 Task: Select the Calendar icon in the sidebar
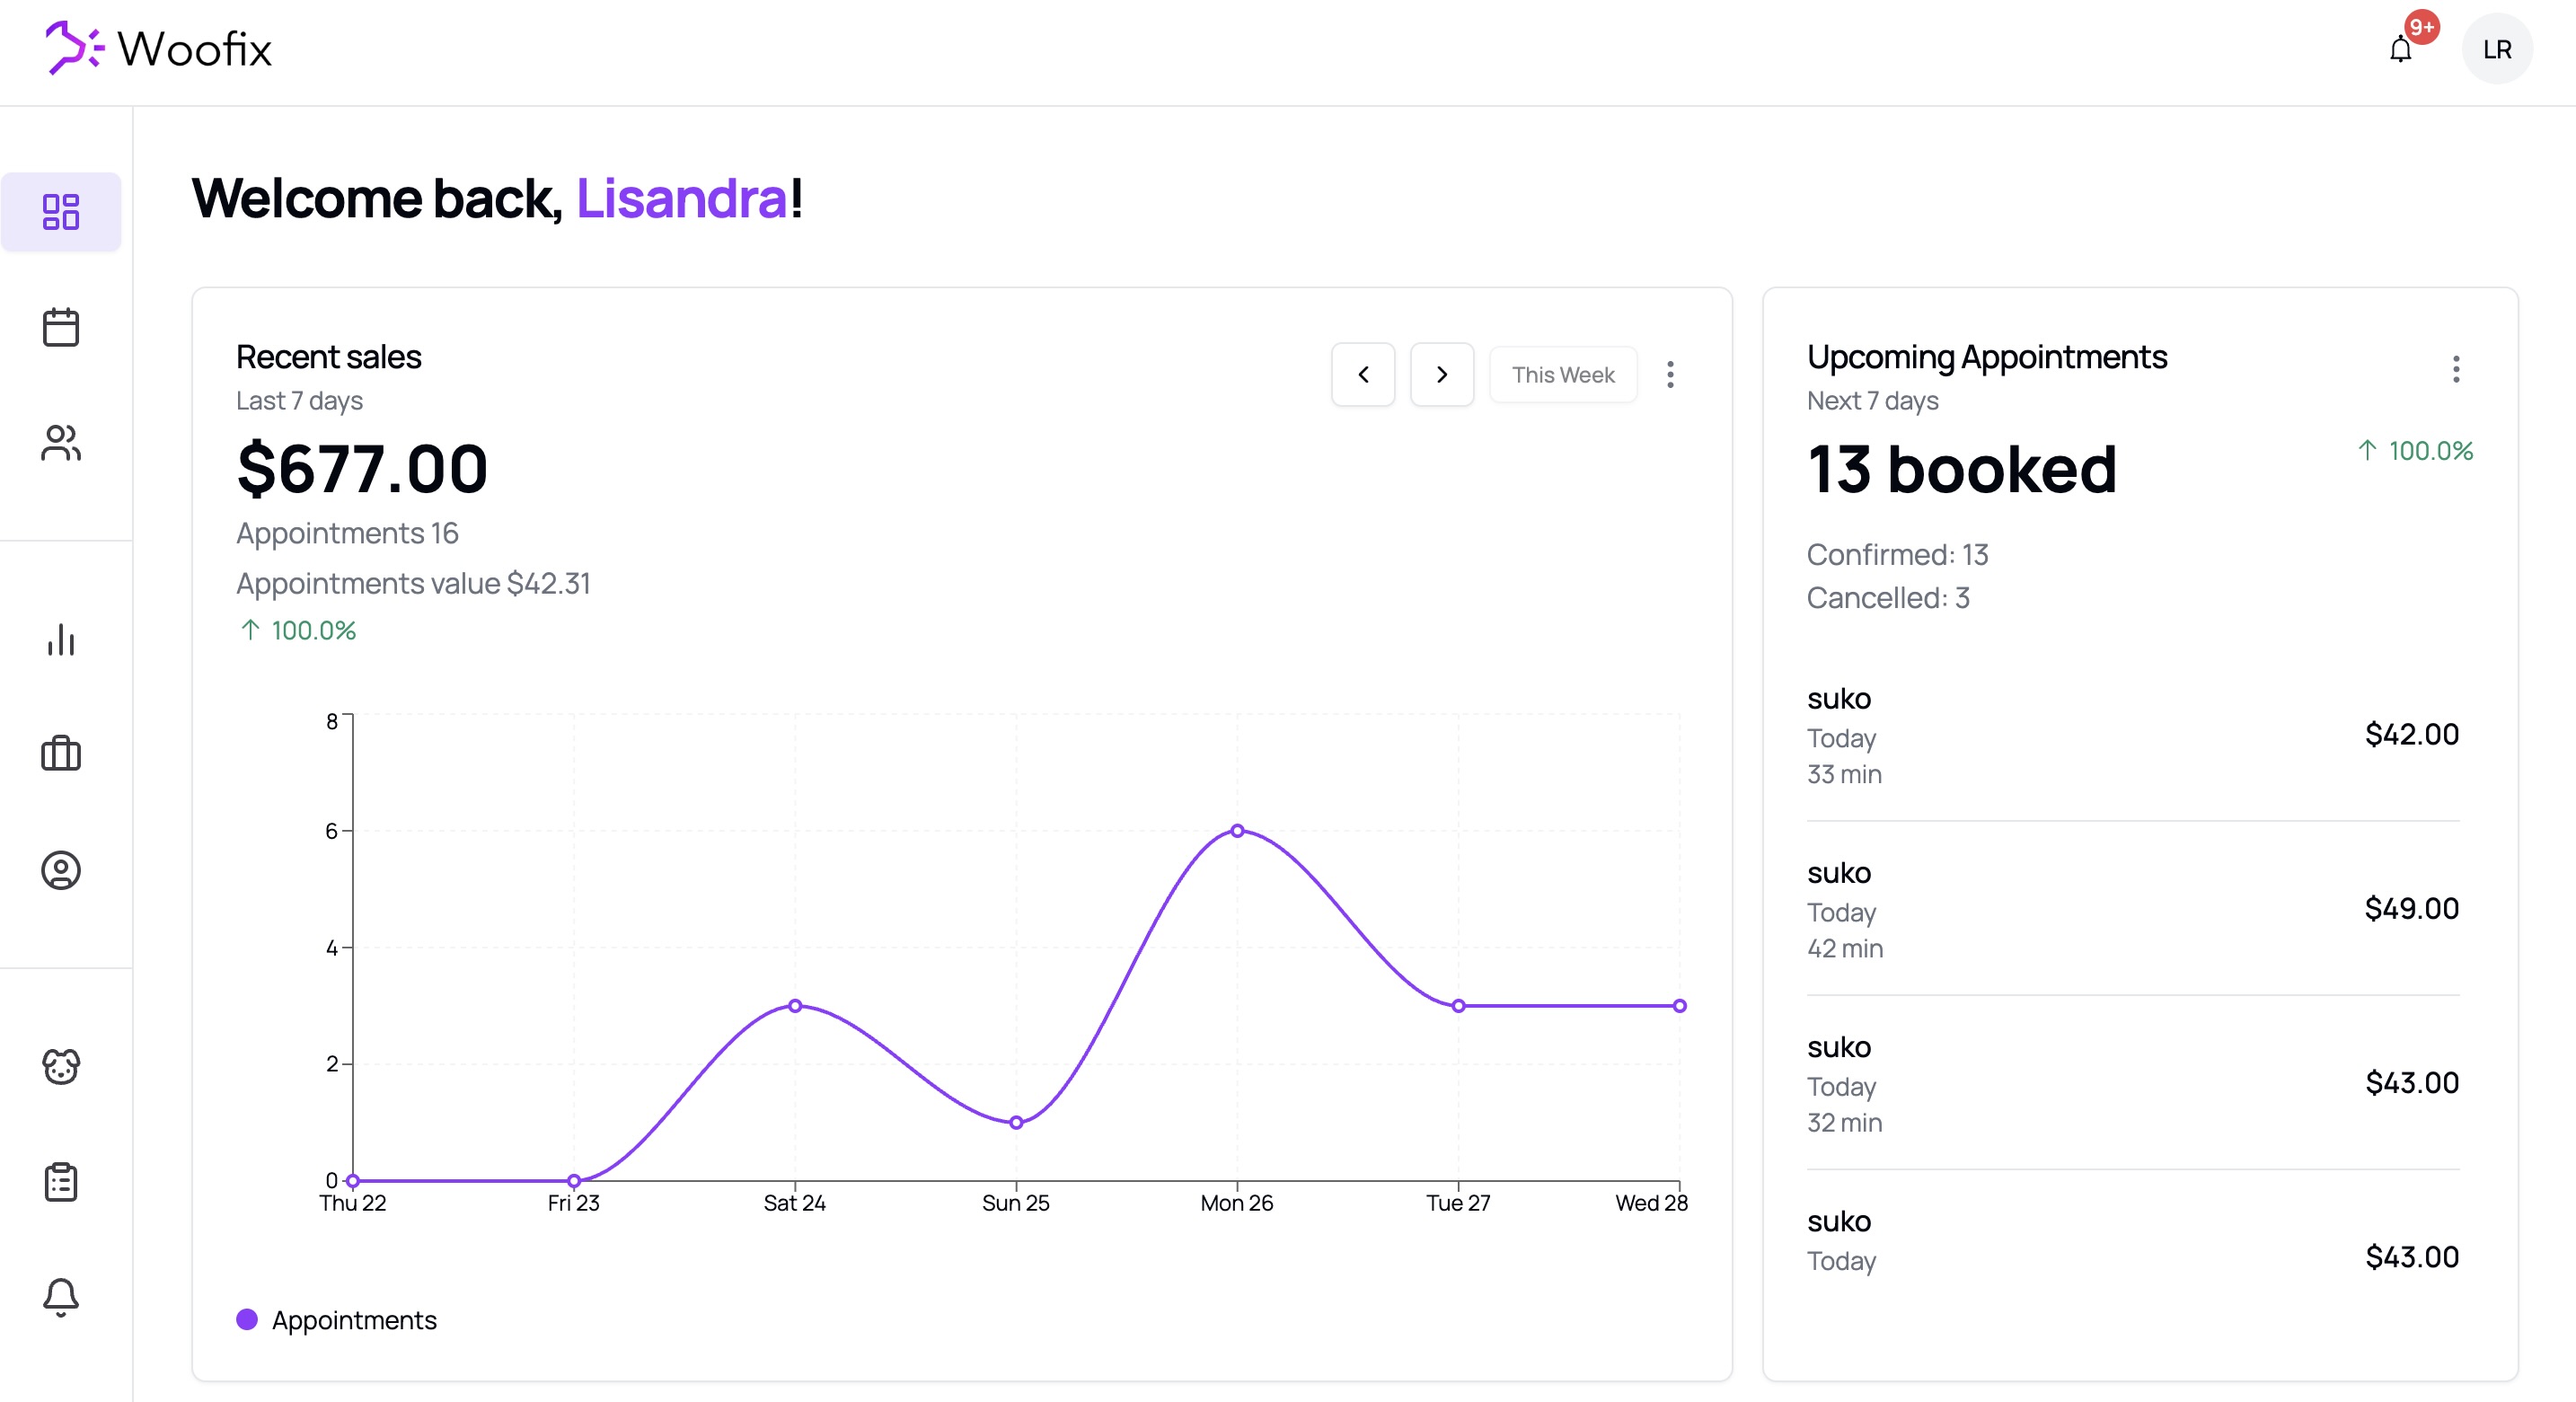[61, 326]
